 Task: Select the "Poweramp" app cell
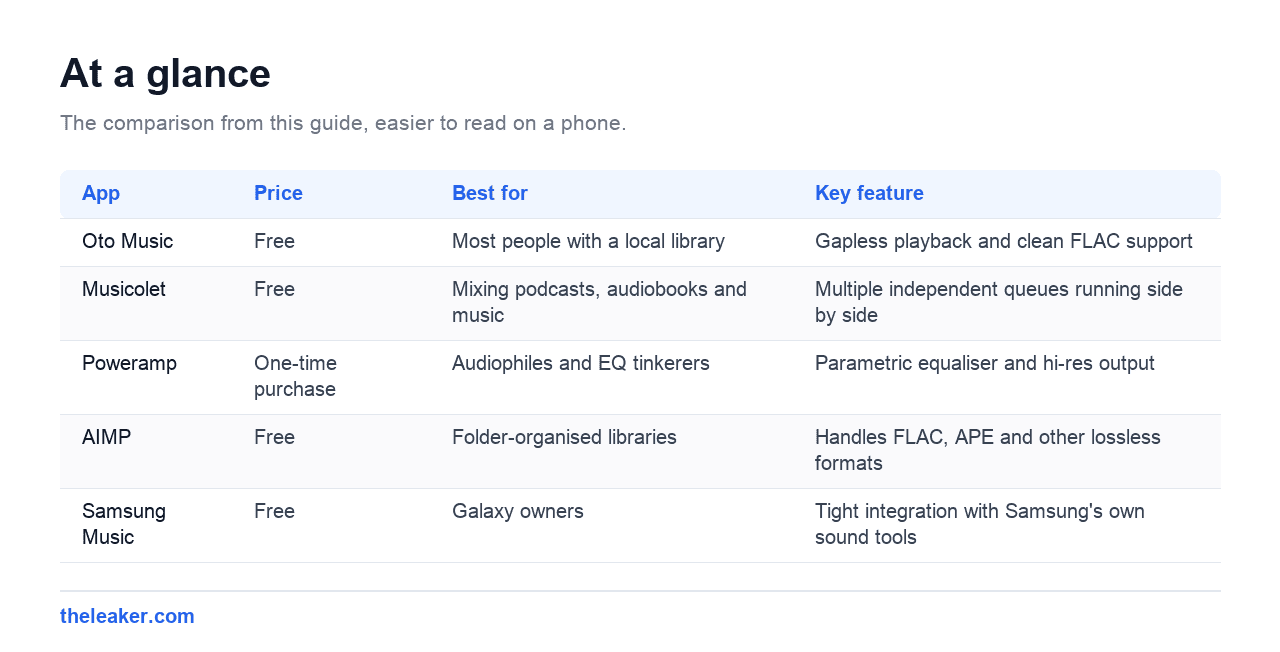129,363
